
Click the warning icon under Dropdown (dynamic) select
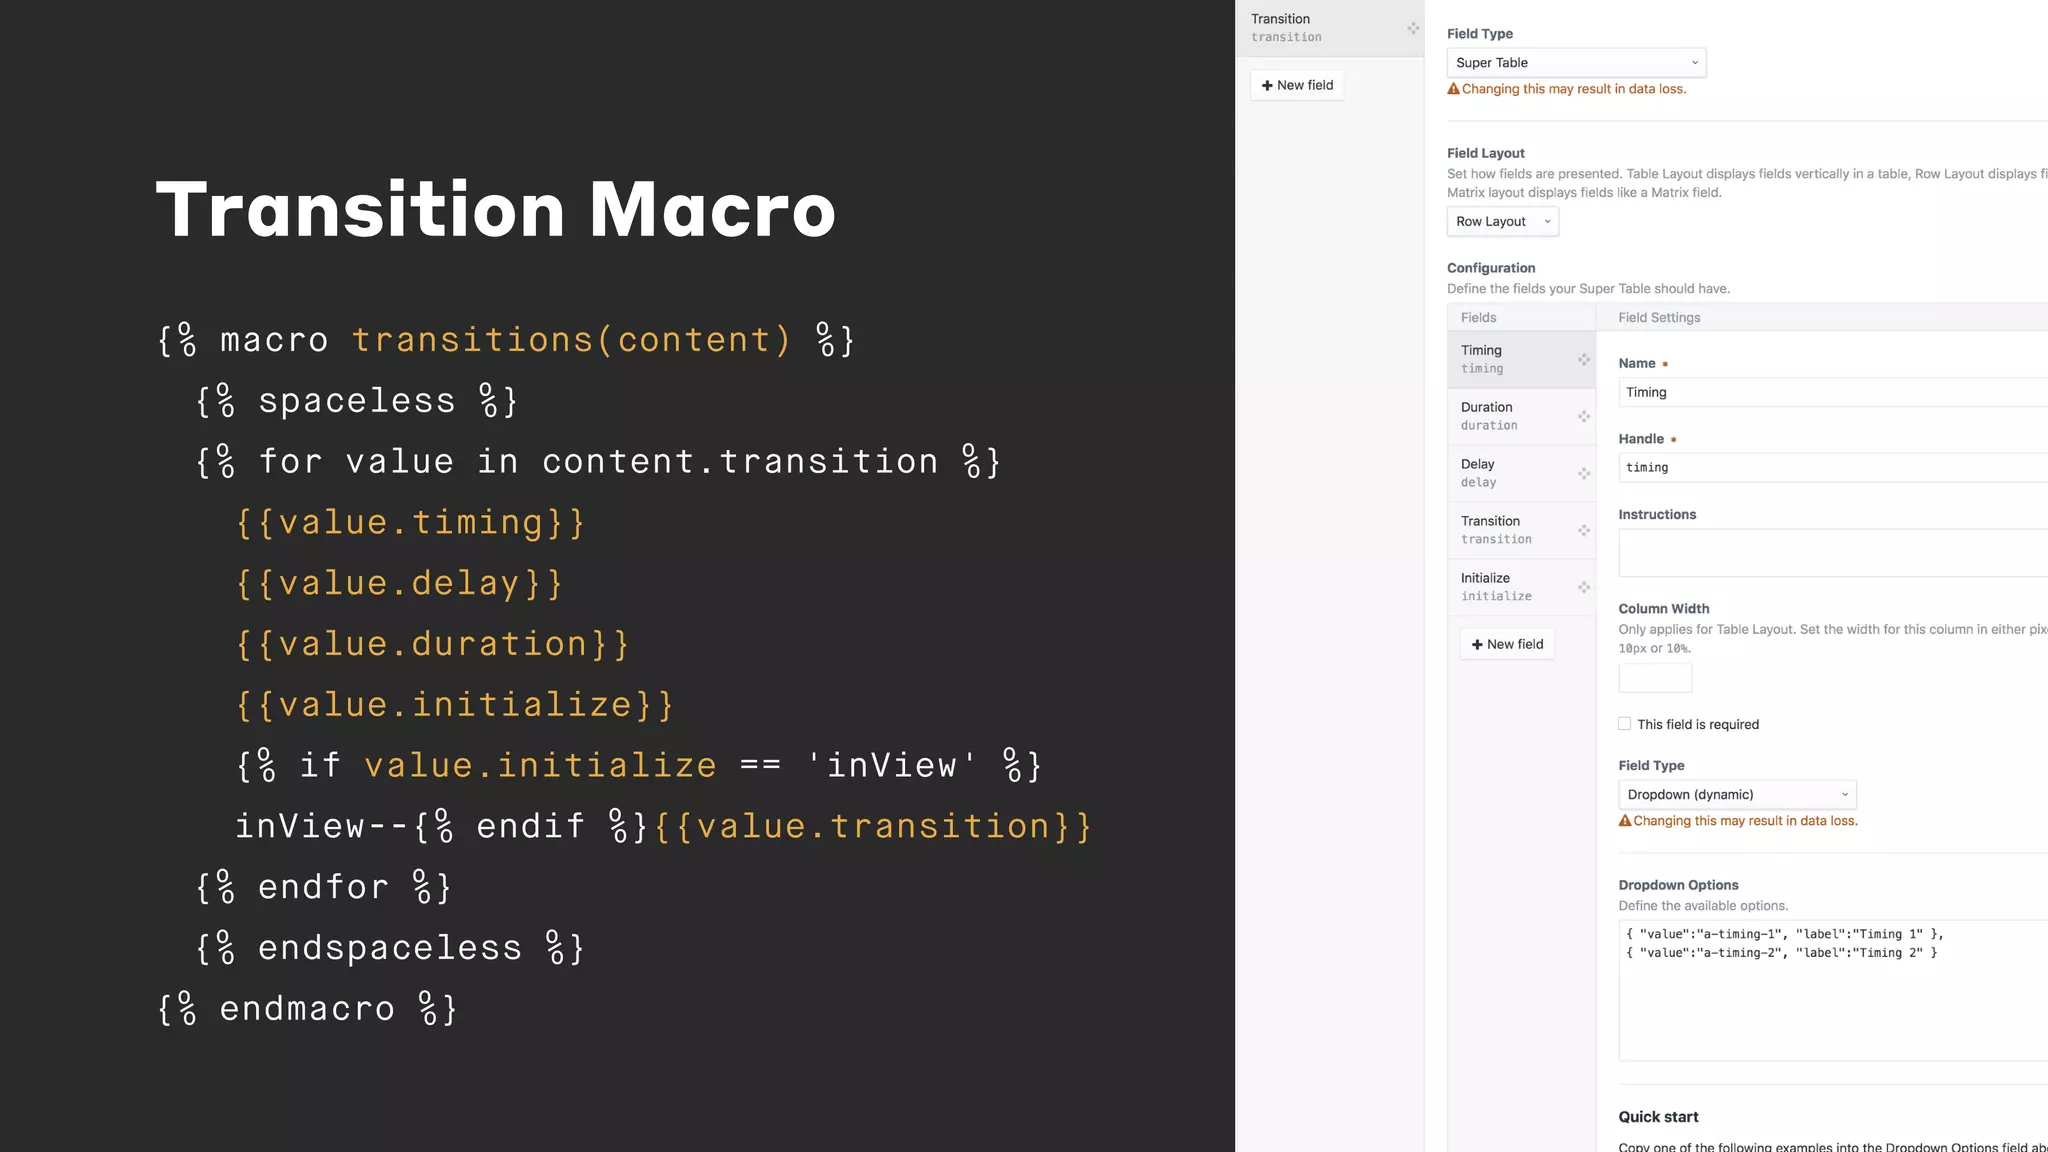(1625, 821)
